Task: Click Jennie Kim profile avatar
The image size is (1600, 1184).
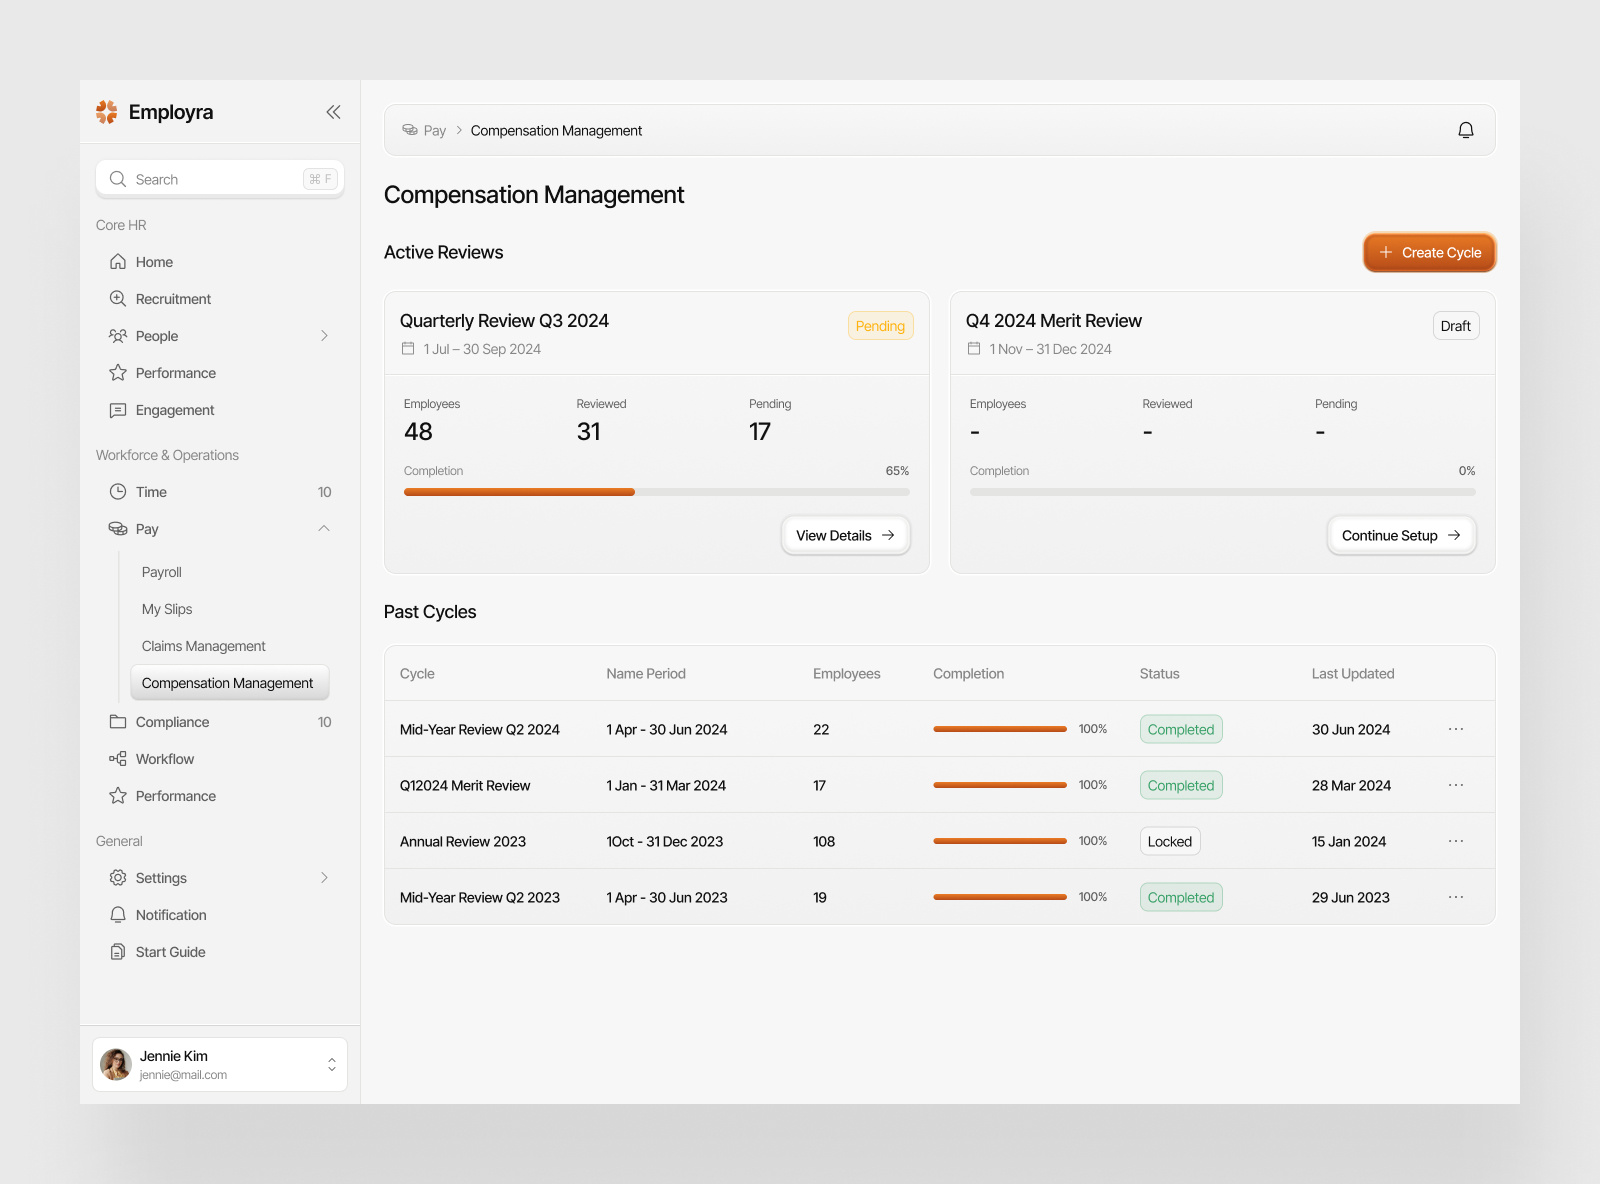Action: pyautogui.click(x=116, y=1065)
